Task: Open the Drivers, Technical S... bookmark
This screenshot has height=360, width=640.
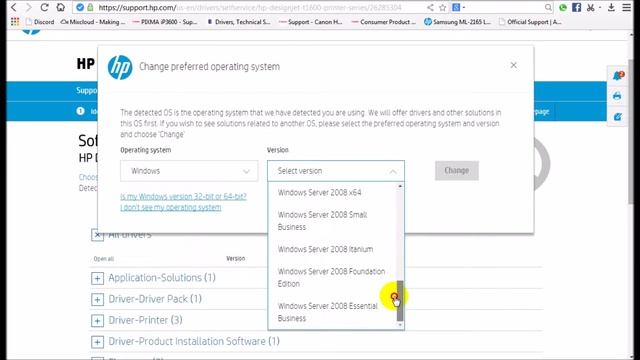Action: click(x=238, y=22)
